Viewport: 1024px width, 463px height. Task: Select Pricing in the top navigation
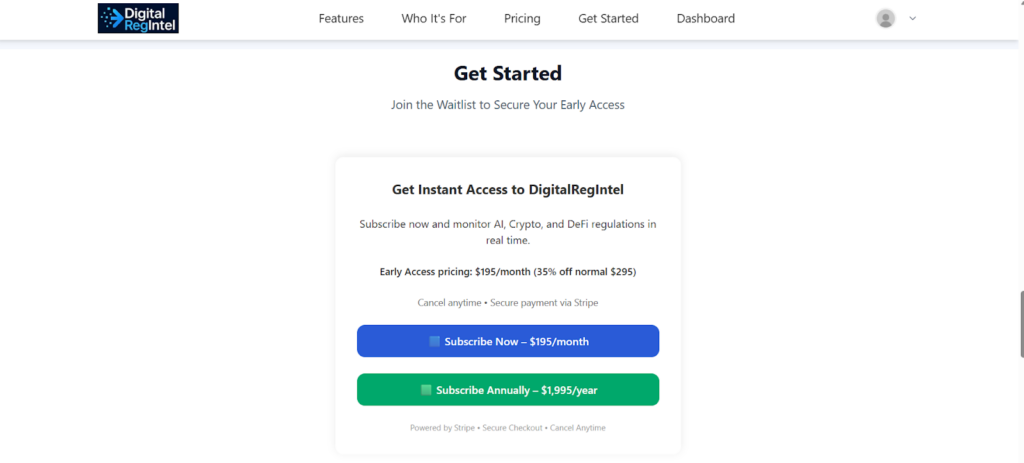(522, 18)
